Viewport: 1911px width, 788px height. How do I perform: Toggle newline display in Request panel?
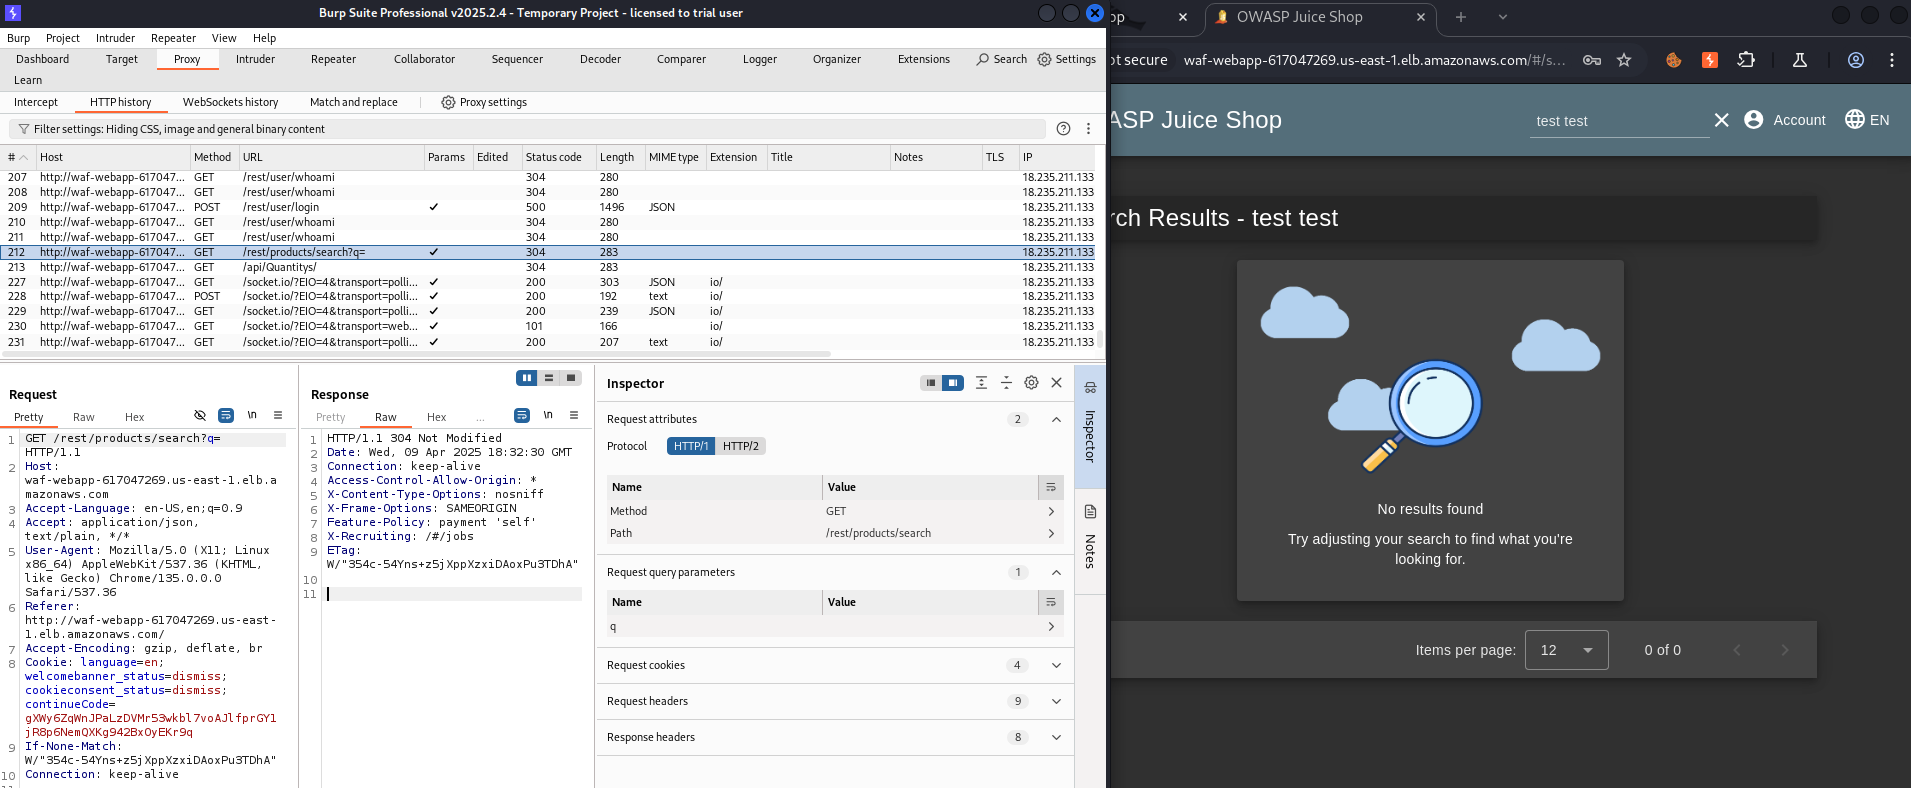(252, 415)
